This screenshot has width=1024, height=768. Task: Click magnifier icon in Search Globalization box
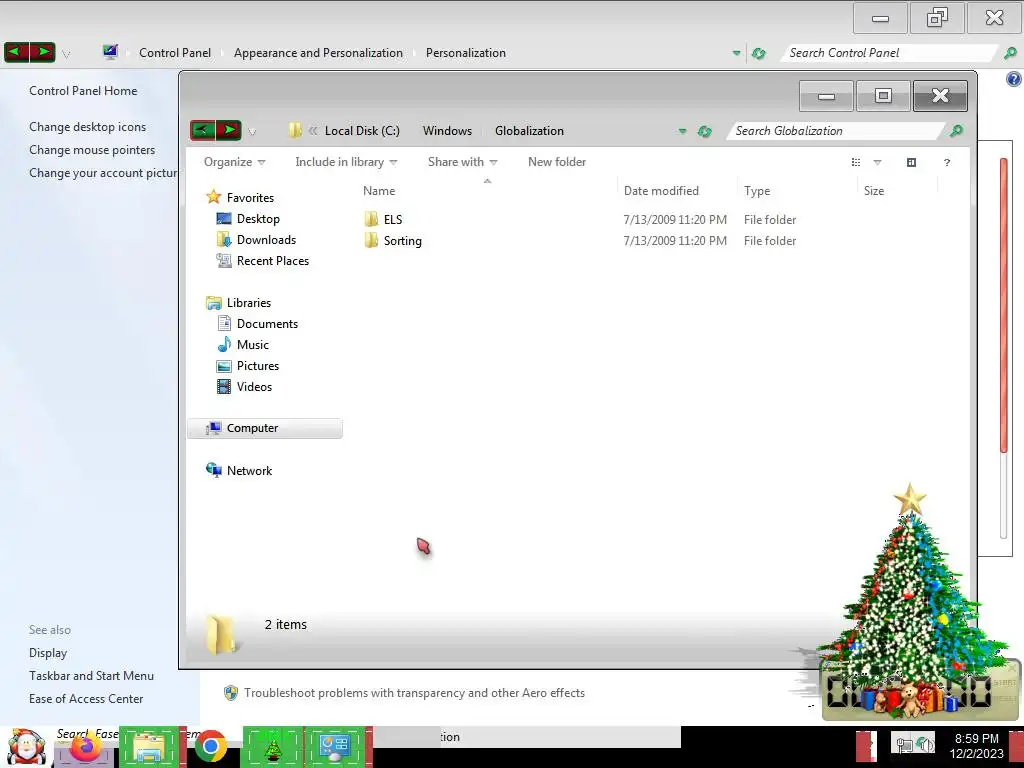click(x=956, y=131)
